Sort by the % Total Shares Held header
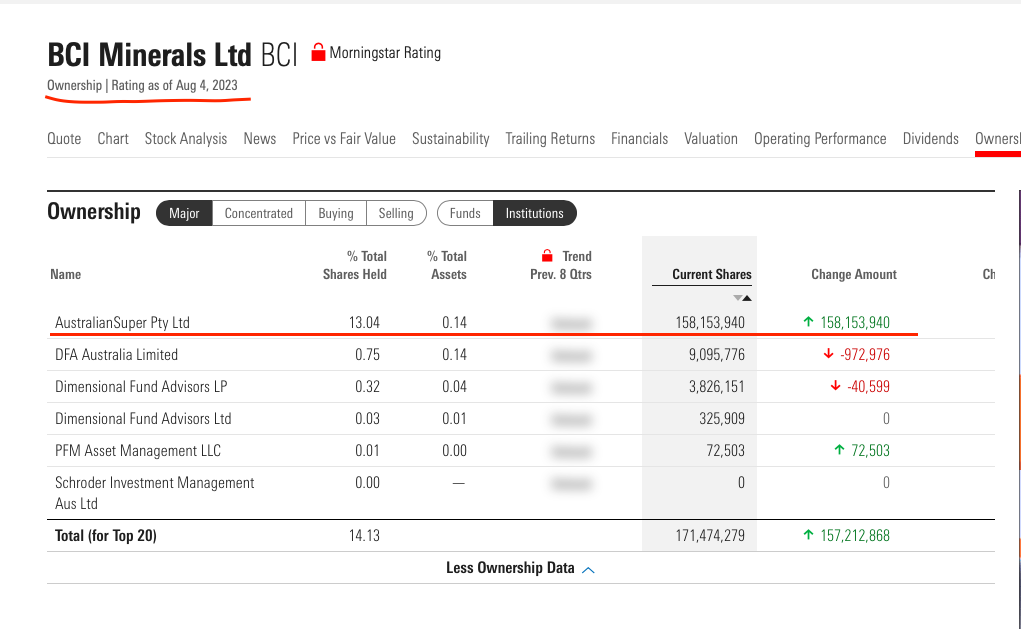 click(355, 265)
